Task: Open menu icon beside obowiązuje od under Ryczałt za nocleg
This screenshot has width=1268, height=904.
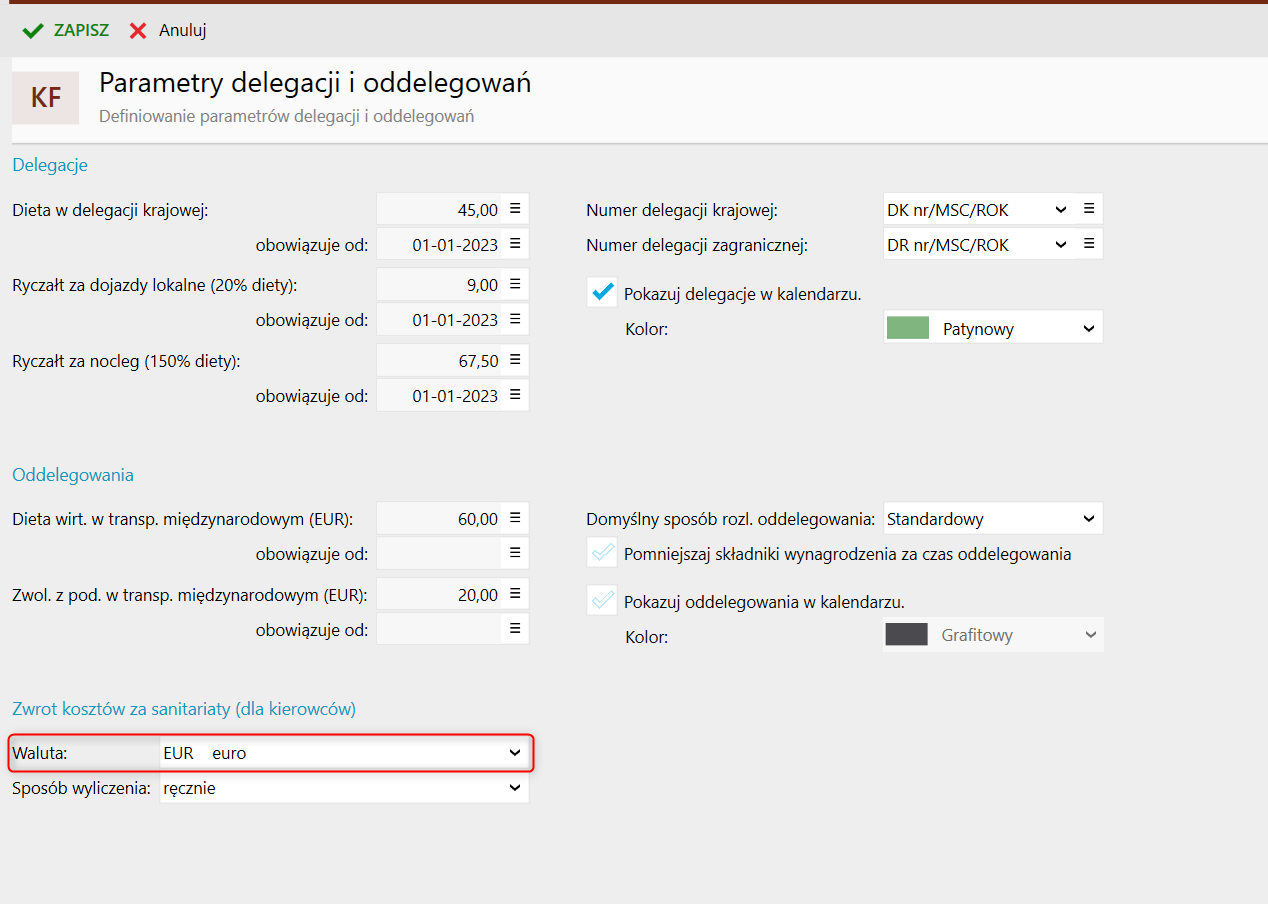Action: click(515, 395)
